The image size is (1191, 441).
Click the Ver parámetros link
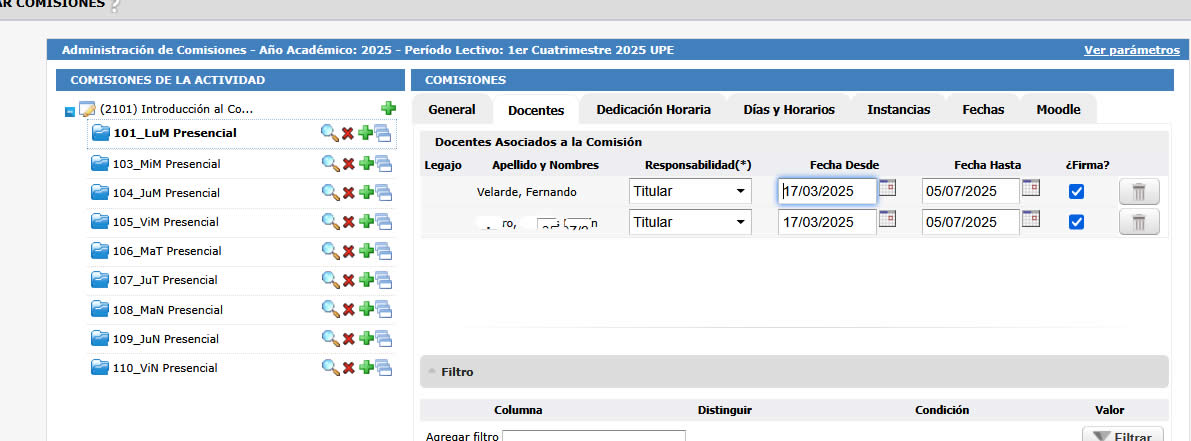pos(1131,50)
